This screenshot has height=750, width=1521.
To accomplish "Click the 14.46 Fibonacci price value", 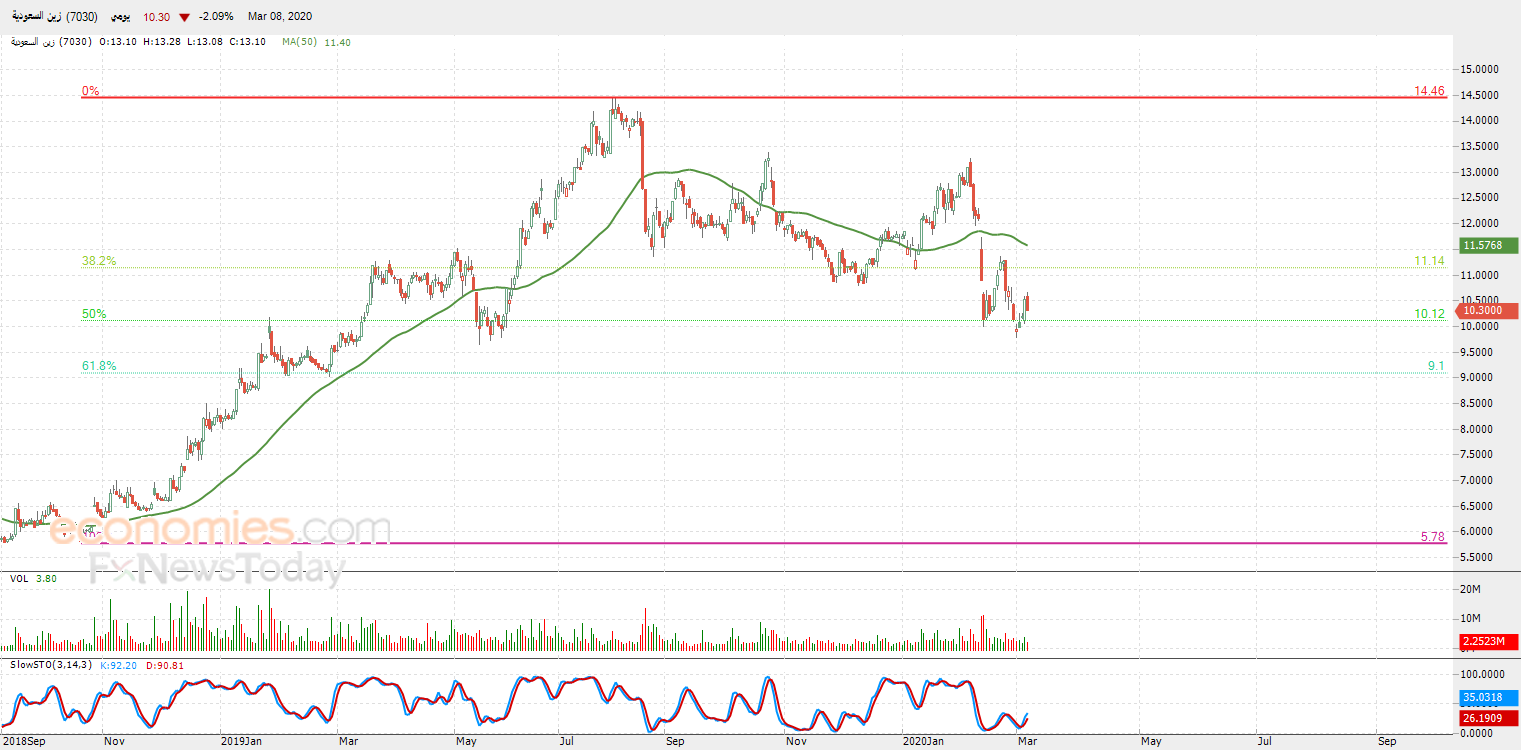I will point(1429,90).
